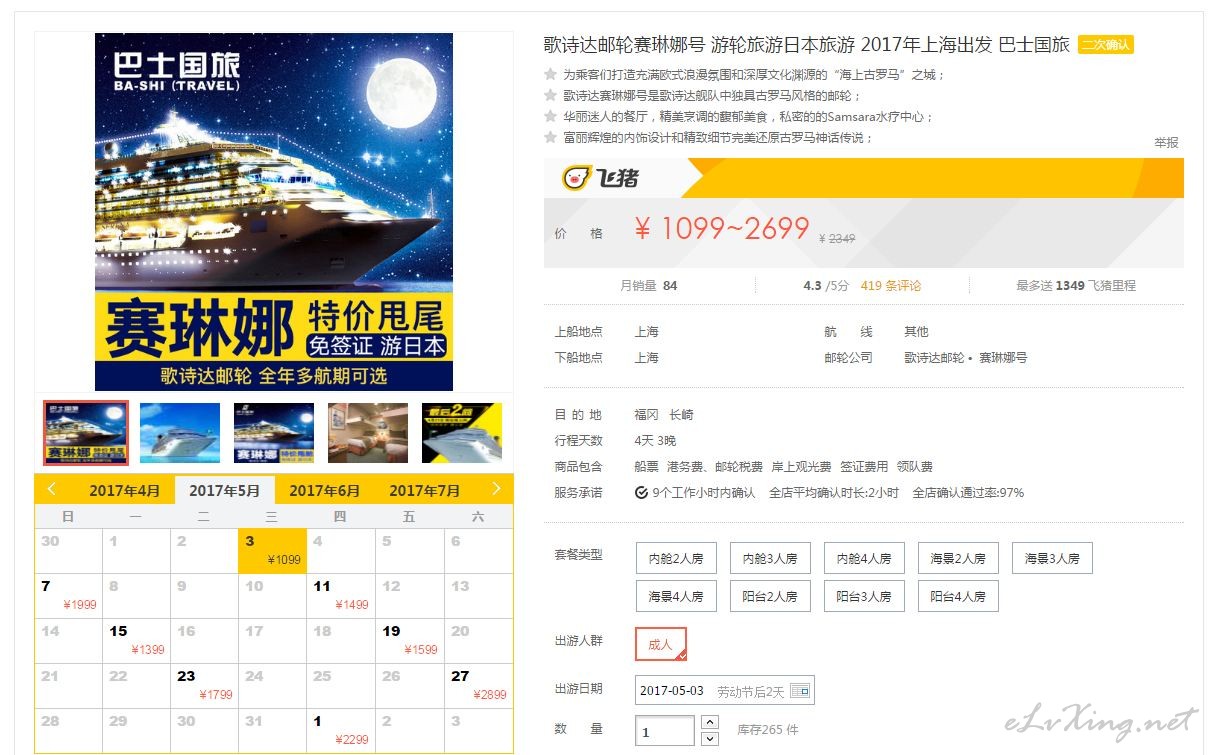Click 月销量 84 sales text
The image size is (1209, 755).
pos(648,285)
